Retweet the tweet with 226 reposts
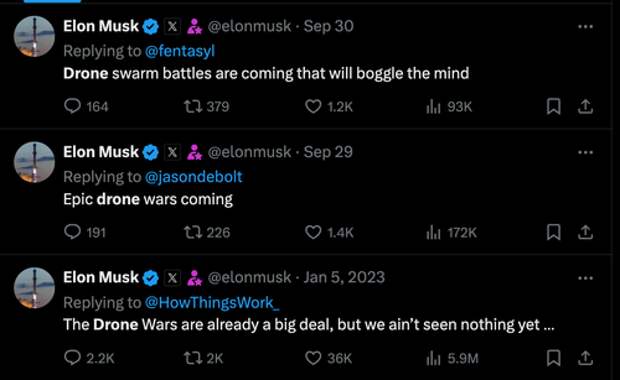 pos(193,232)
